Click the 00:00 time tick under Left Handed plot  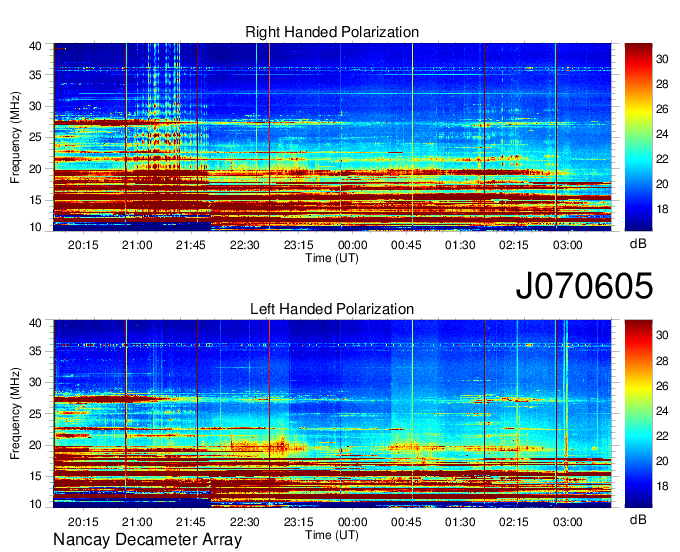point(353,522)
